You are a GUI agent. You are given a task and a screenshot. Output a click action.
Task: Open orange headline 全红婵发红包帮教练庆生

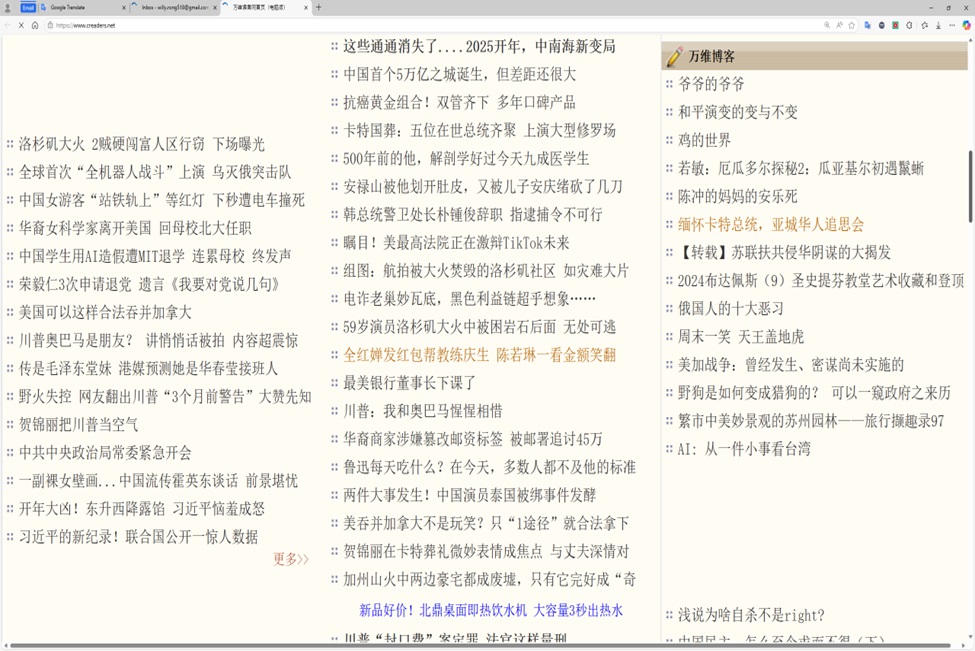pyautogui.click(x=479, y=355)
